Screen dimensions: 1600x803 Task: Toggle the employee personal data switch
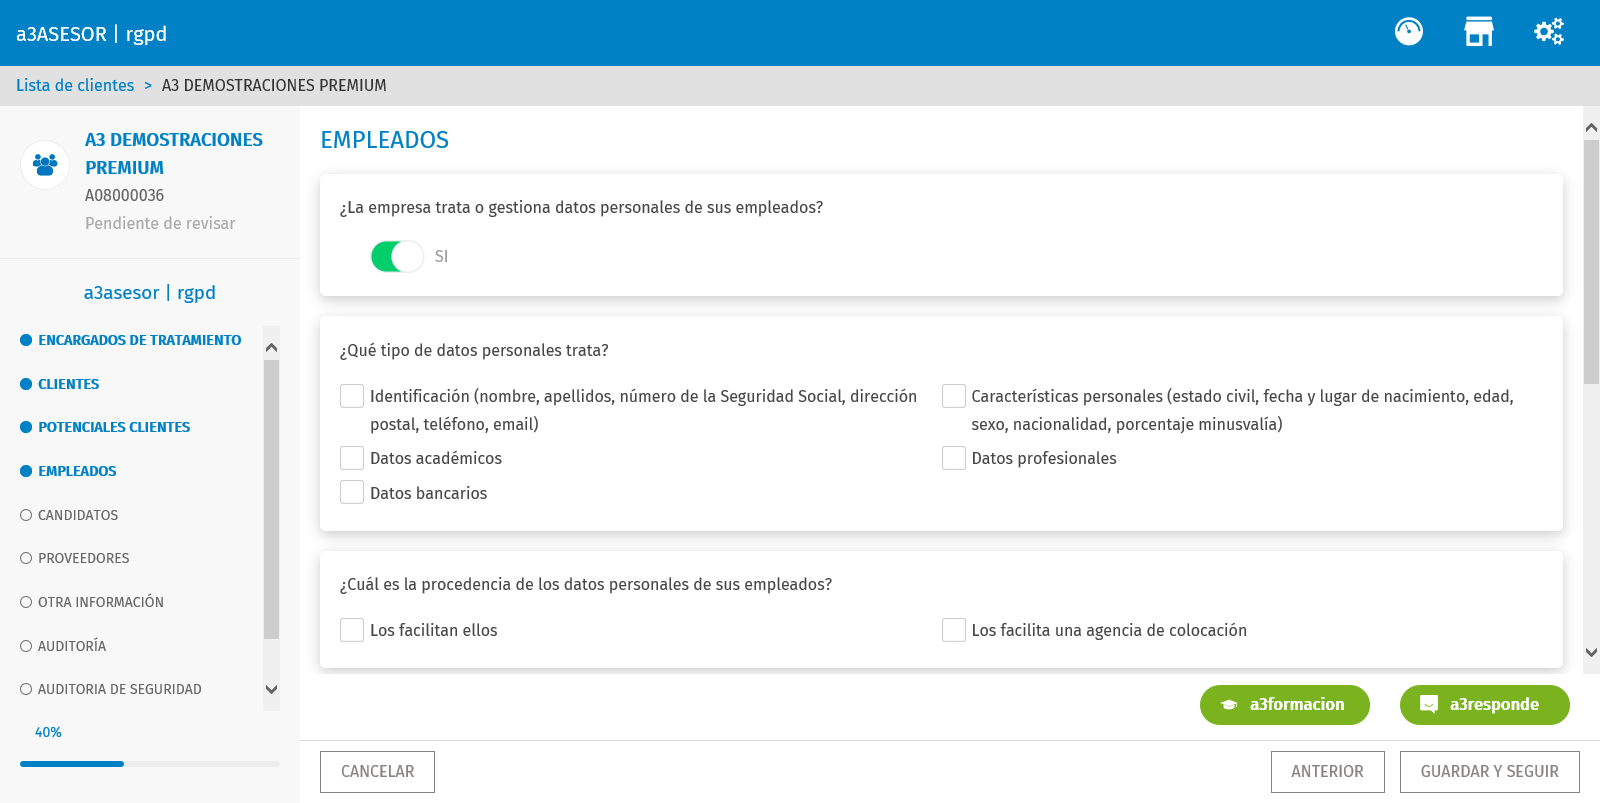(397, 256)
